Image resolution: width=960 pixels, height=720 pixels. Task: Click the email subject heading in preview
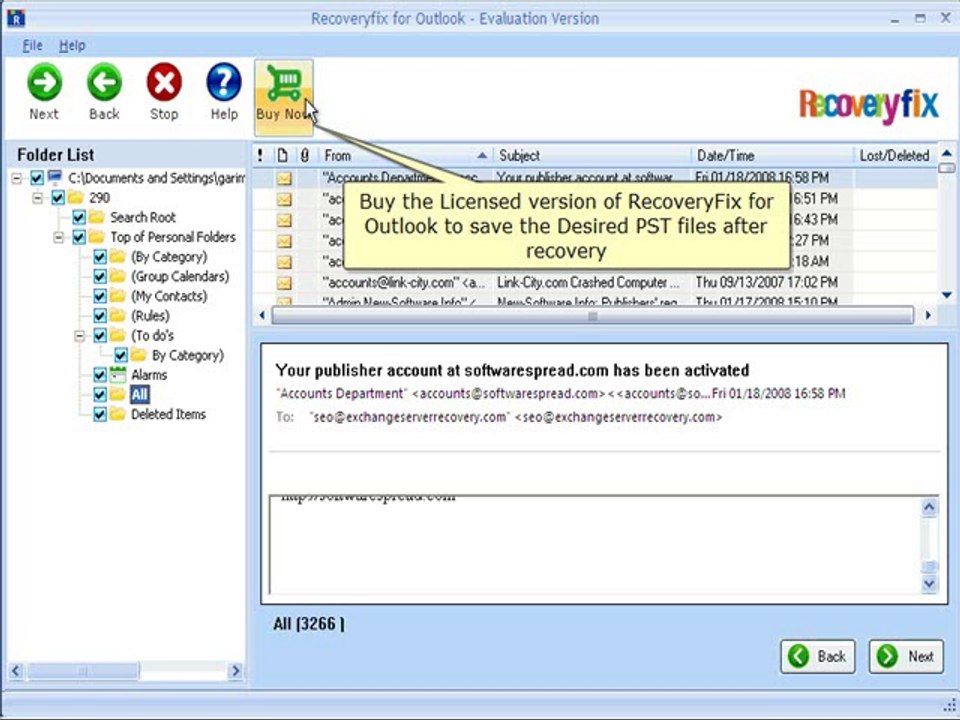tap(512, 370)
